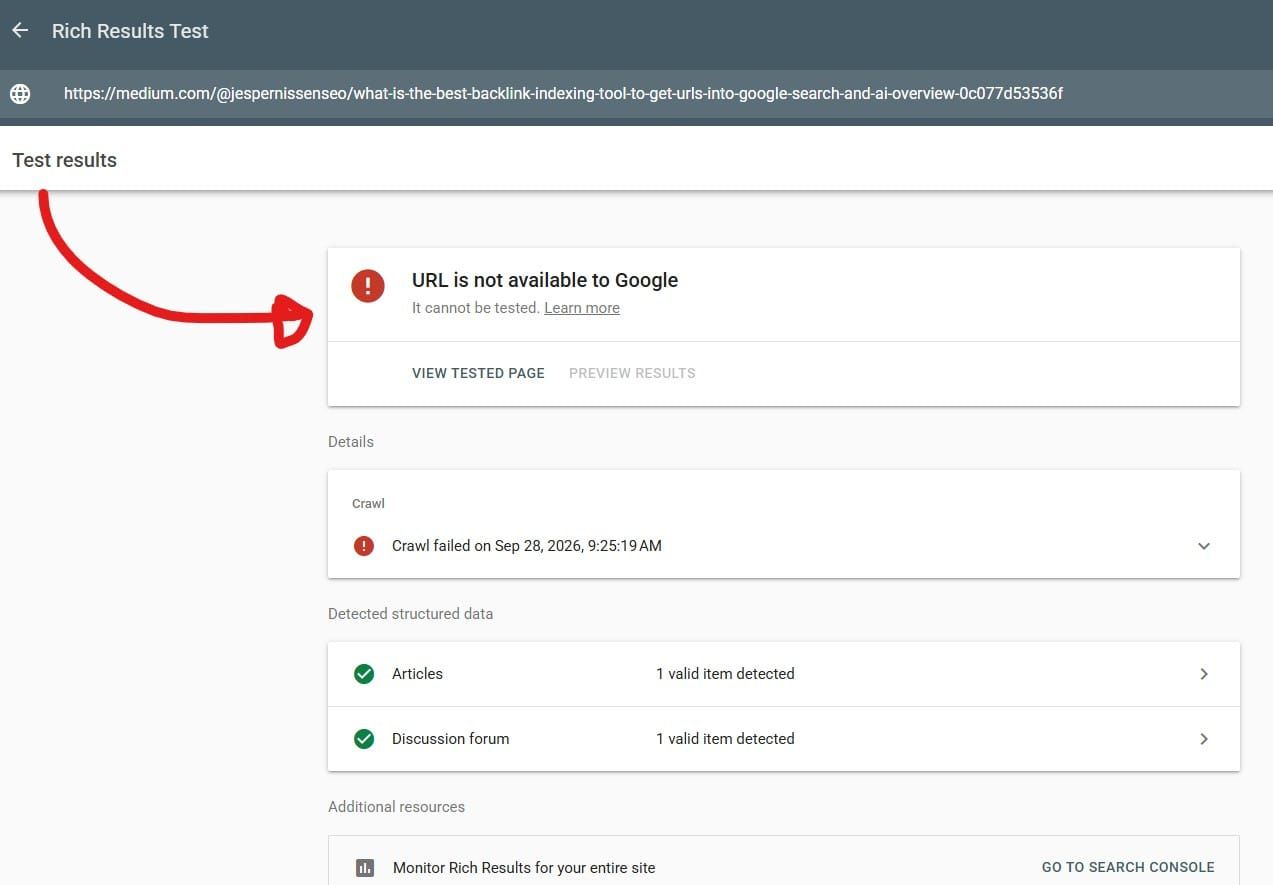
Task: Click Monitor Rich Results for your entire site
Action: (524, 868)
